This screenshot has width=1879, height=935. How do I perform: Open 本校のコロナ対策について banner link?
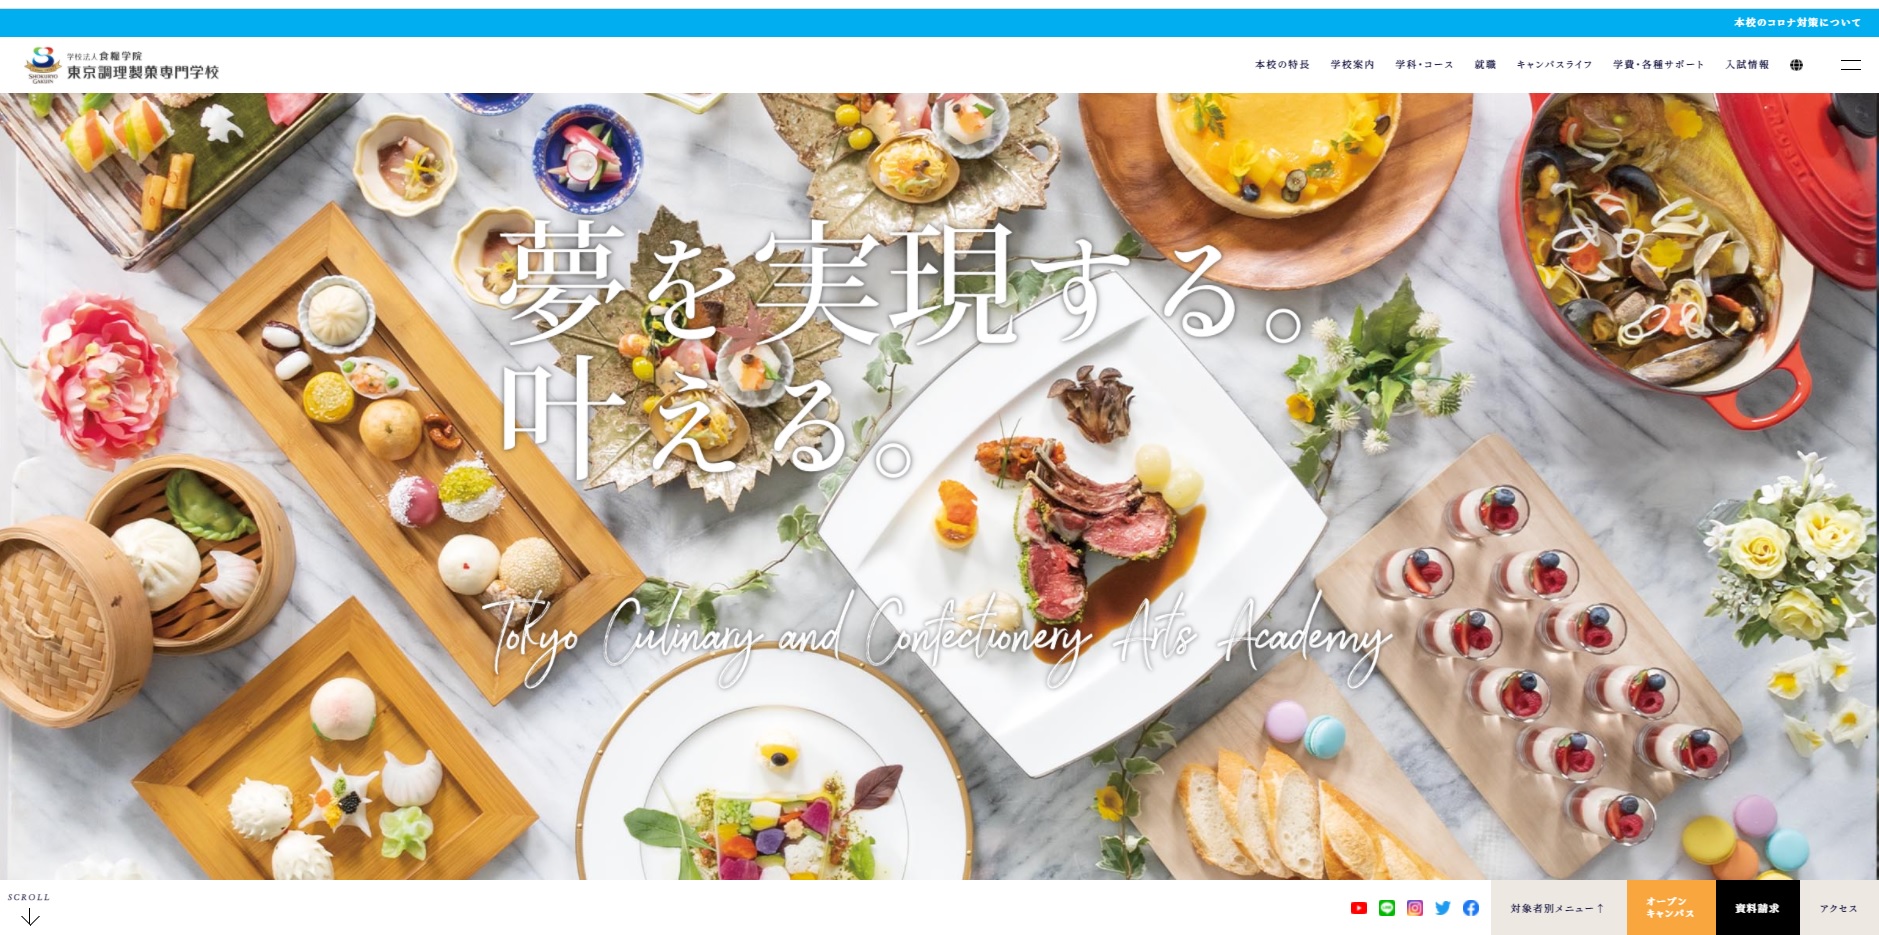pyautogui.click(x=1797, y=23)
